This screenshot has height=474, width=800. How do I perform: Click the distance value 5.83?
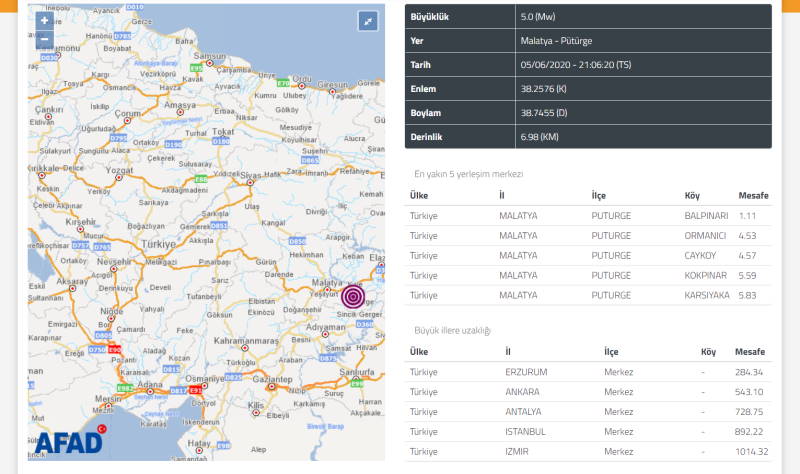pos(747,295)
